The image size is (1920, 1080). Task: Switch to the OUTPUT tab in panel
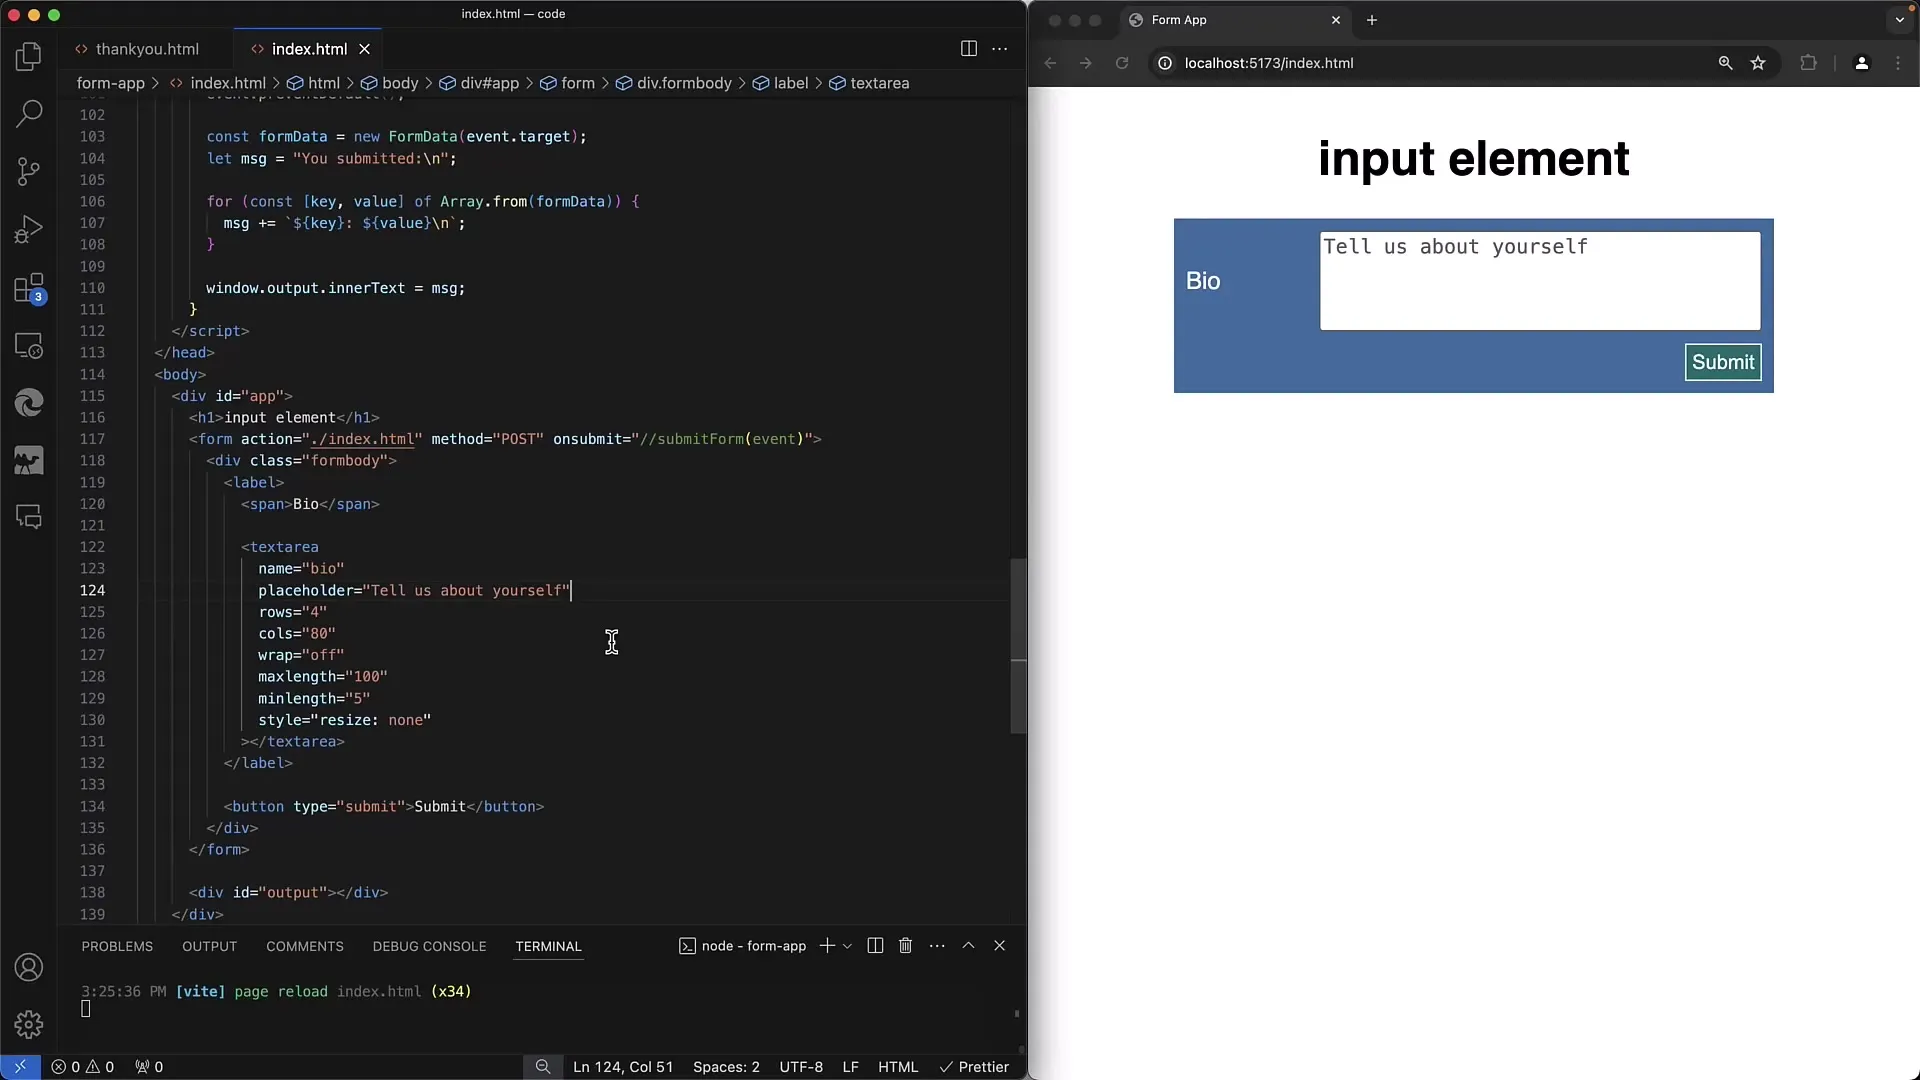tap(210, 945)
